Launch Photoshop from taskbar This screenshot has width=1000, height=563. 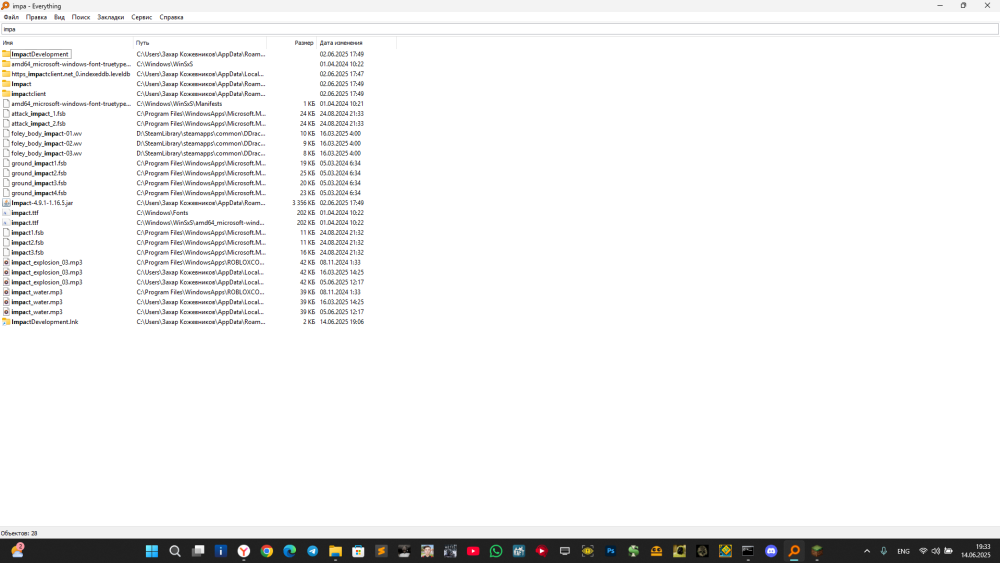tap(610, 551)
